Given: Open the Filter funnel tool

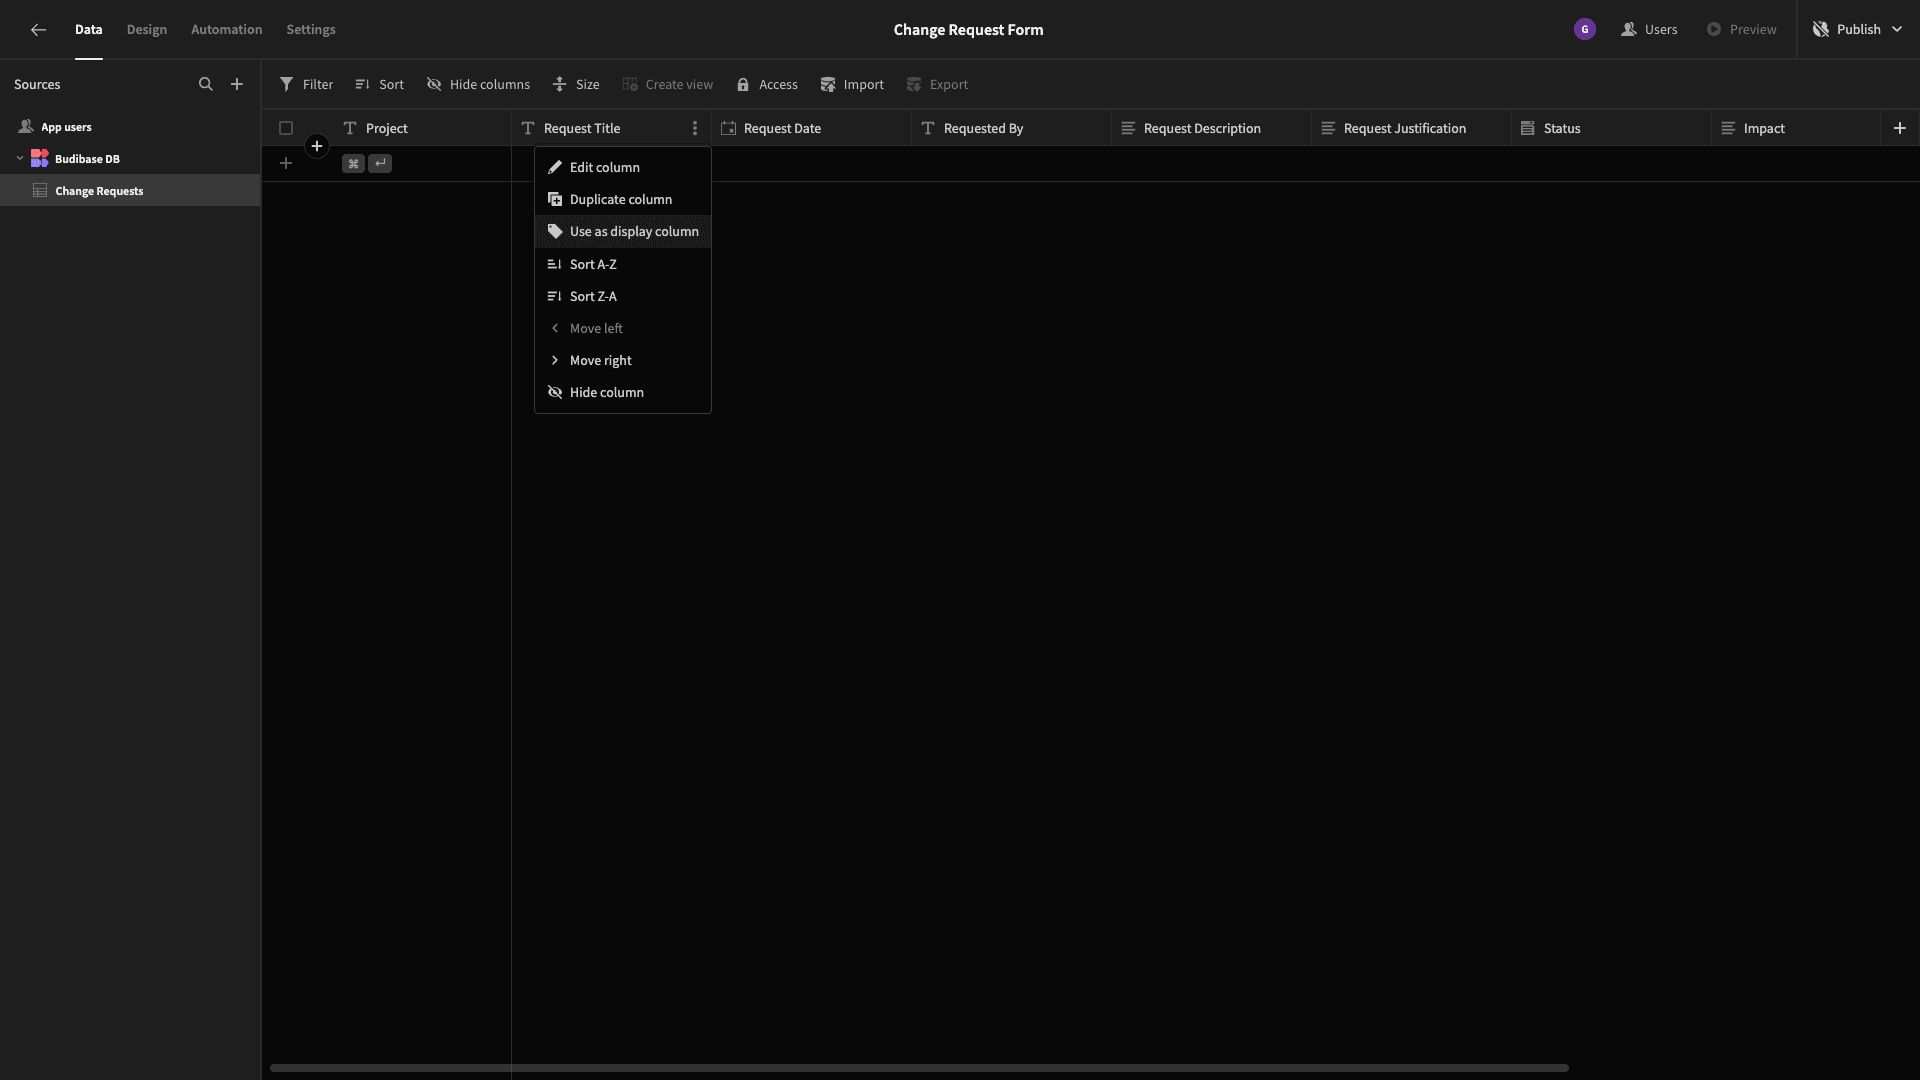Looking at the screenshot, I should click(306, 85).
